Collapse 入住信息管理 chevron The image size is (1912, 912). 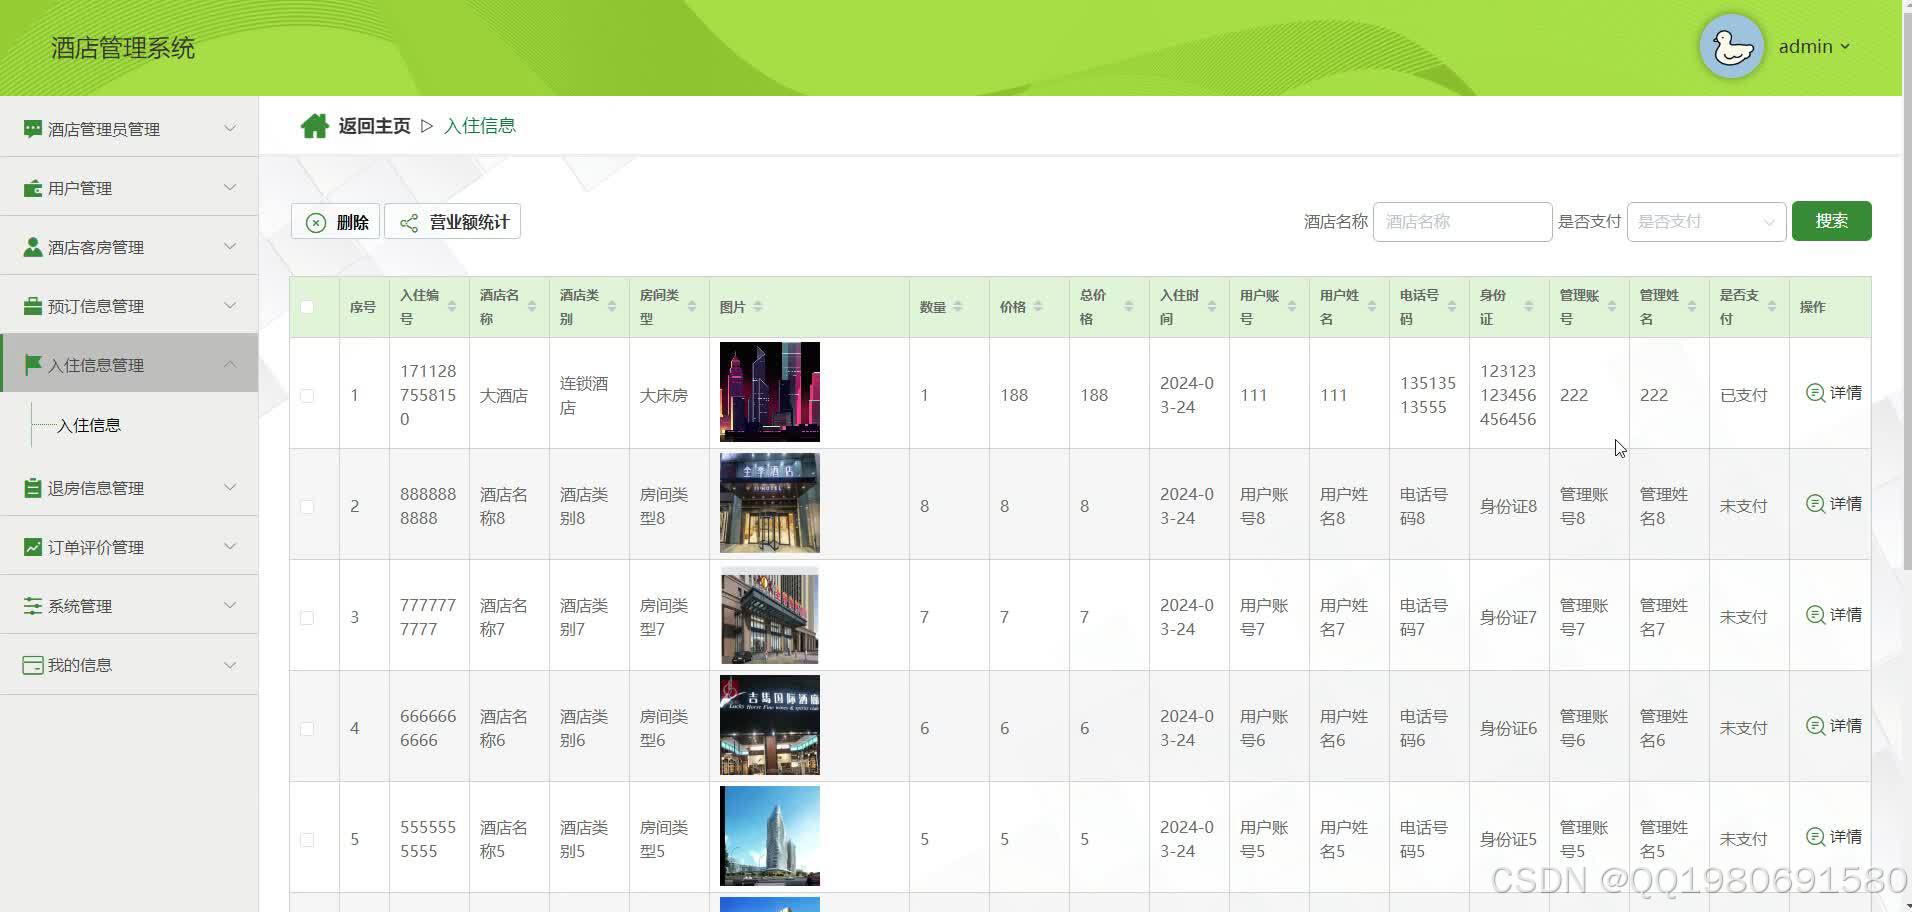230,364
